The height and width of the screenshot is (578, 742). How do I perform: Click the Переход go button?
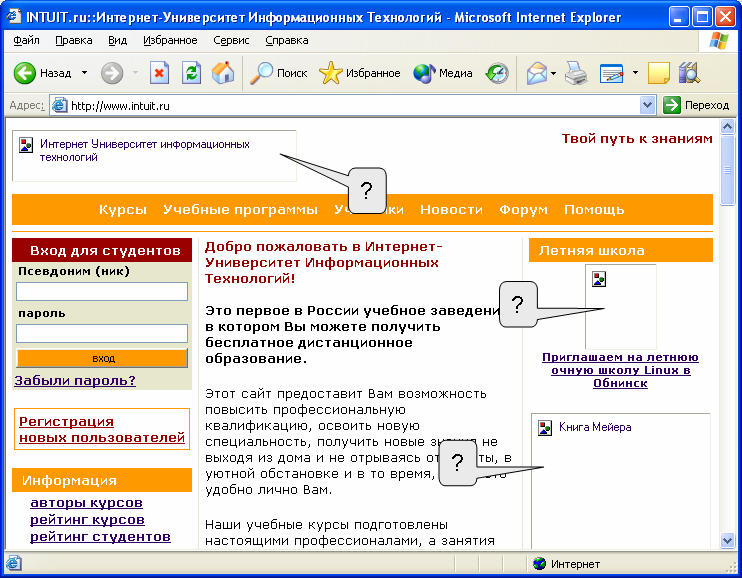696,105
